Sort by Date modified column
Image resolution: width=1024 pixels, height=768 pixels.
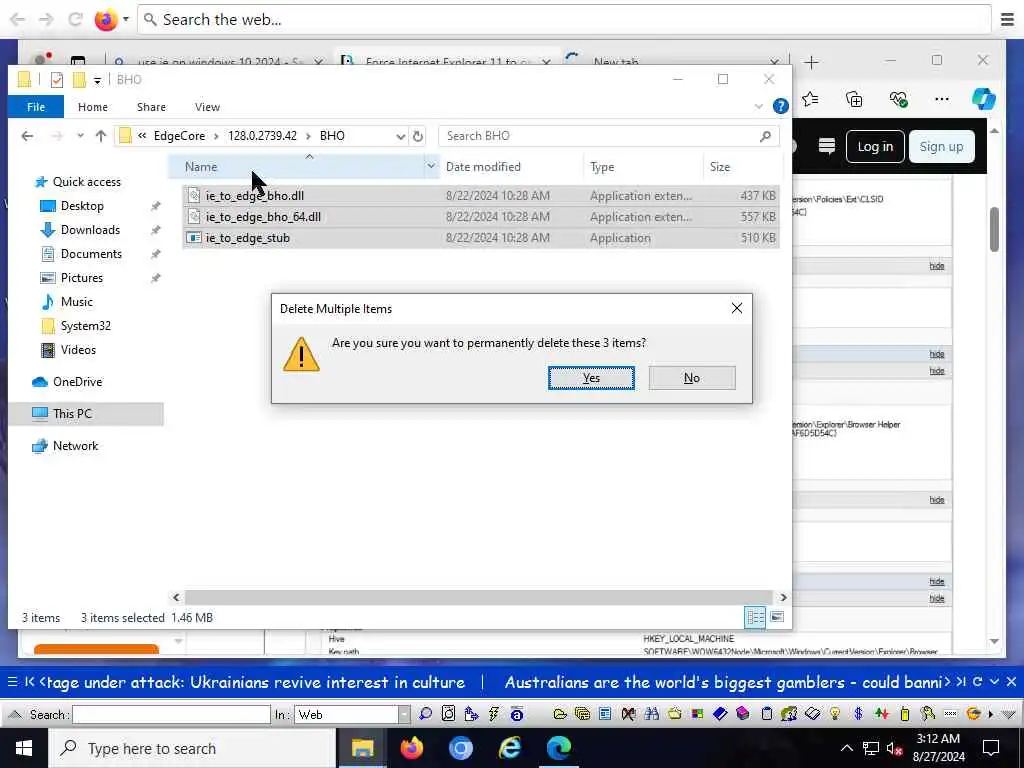(x=483, y=167)
